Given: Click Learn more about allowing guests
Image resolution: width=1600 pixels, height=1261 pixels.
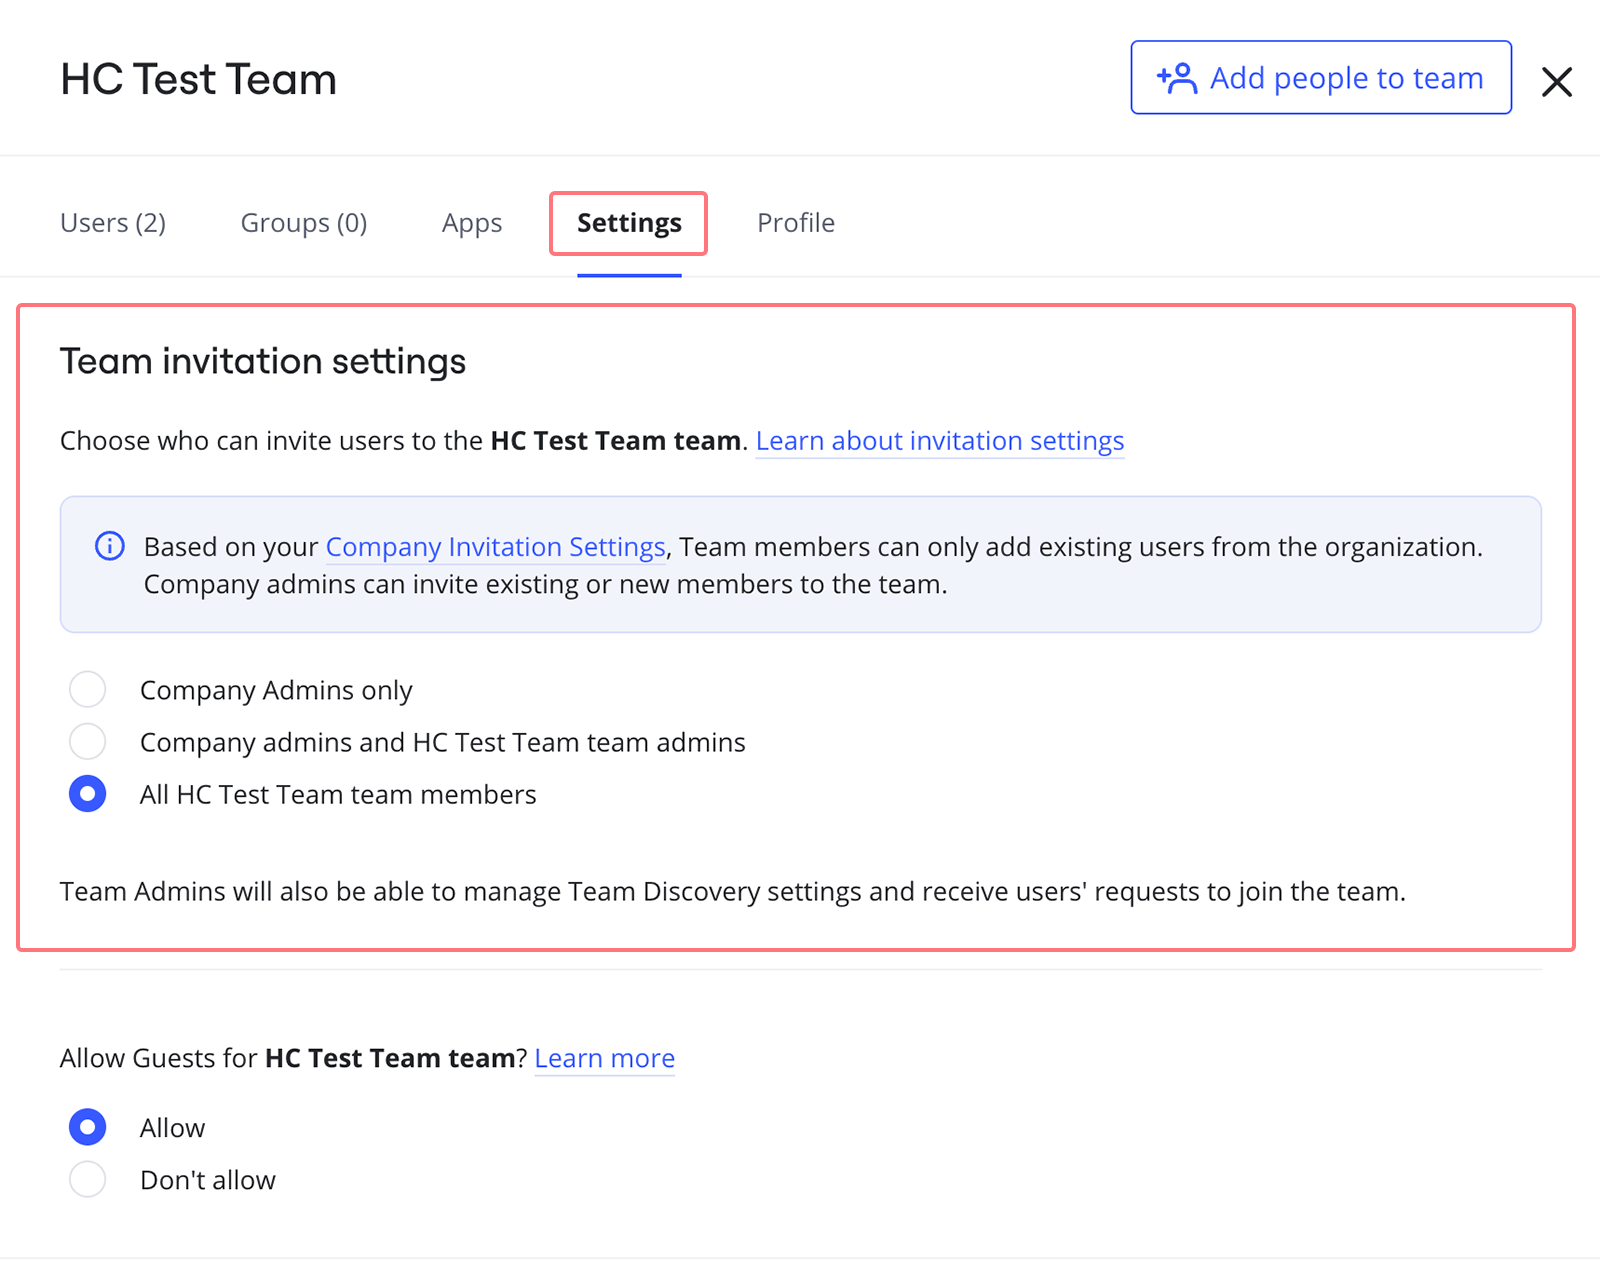Looking at the screenshot, I should [604, 1058].
